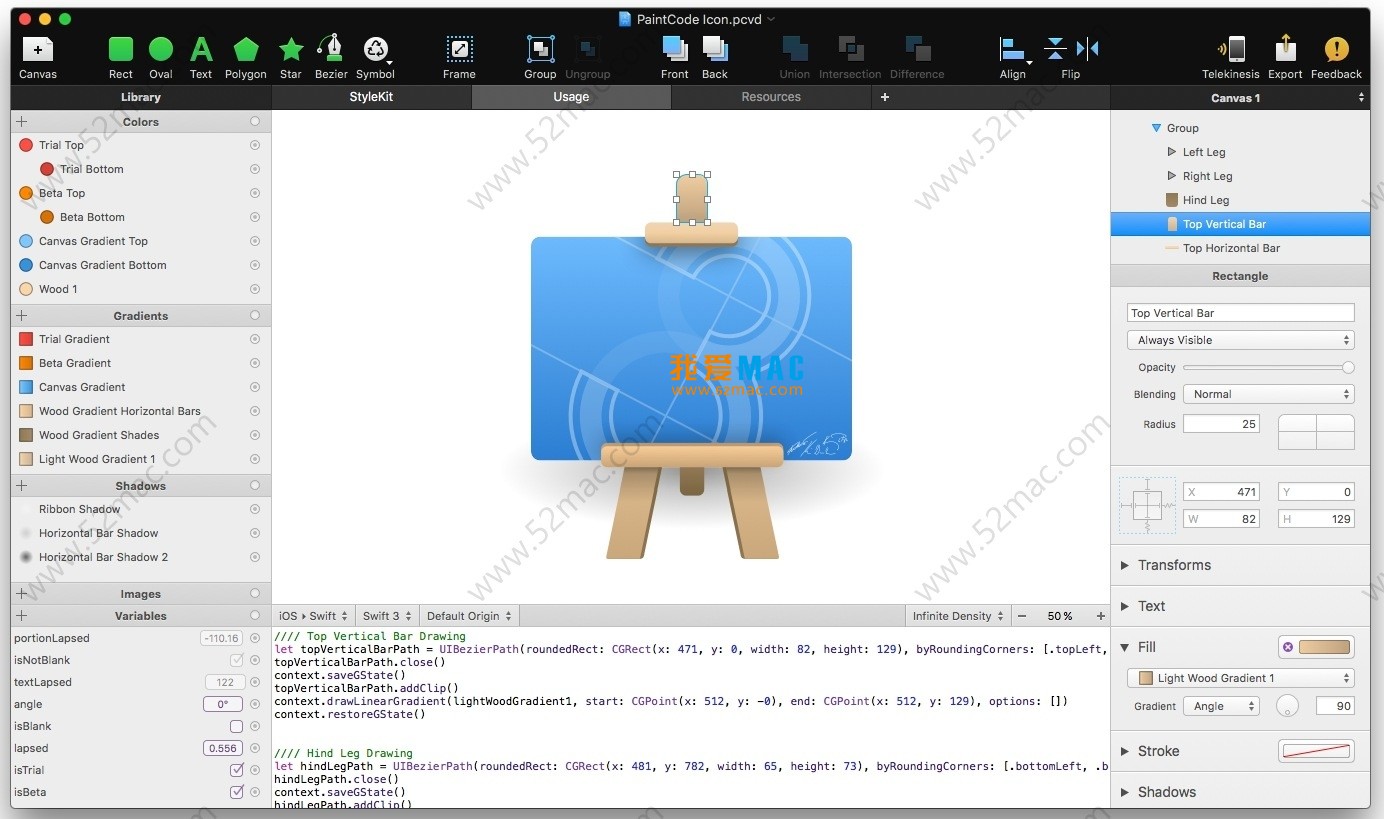Toggle the isNotBlank checkbox

pyautogui.click(x=237, y=660)
